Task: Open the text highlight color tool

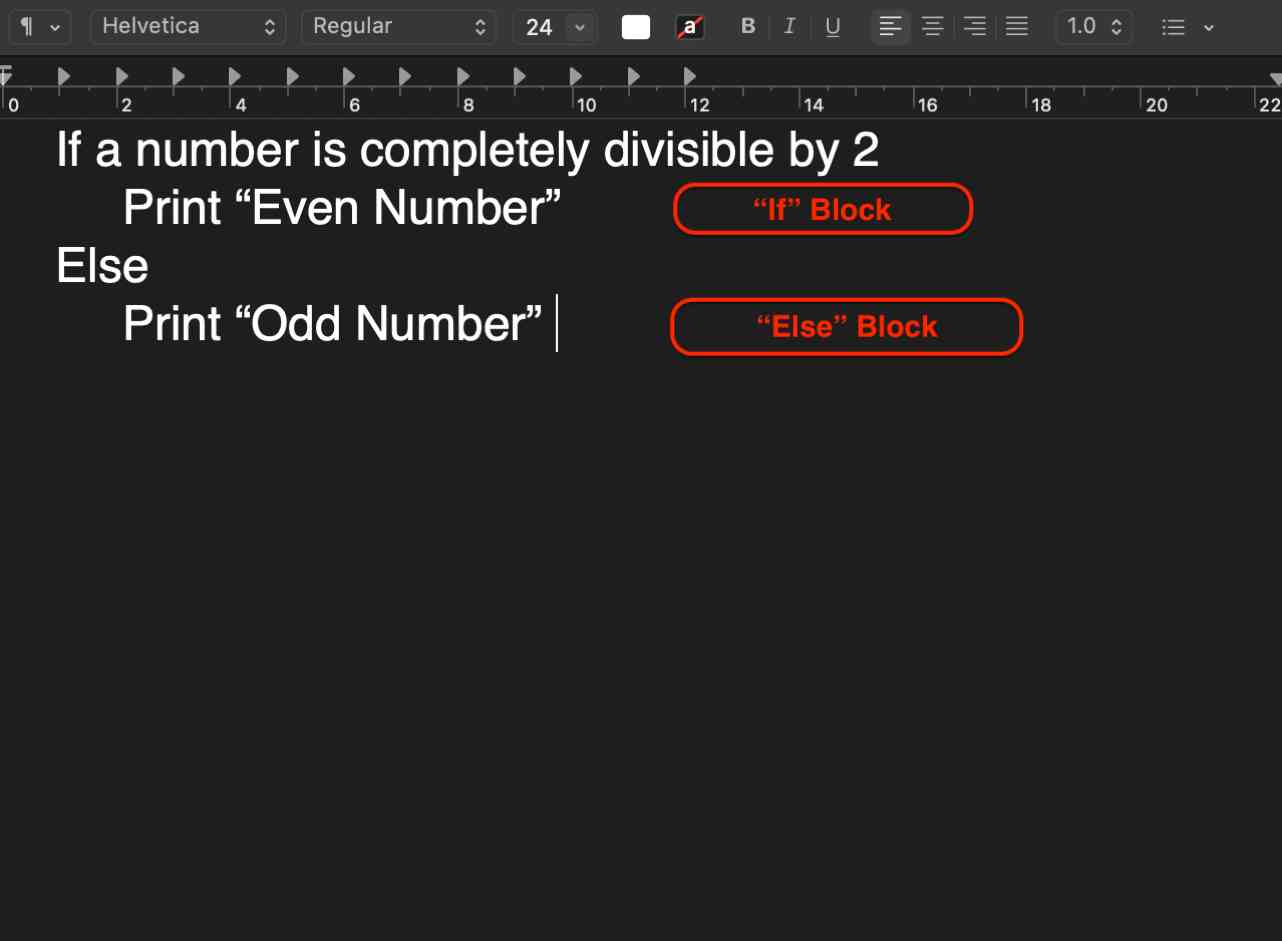Action: [x=690, y=27]
